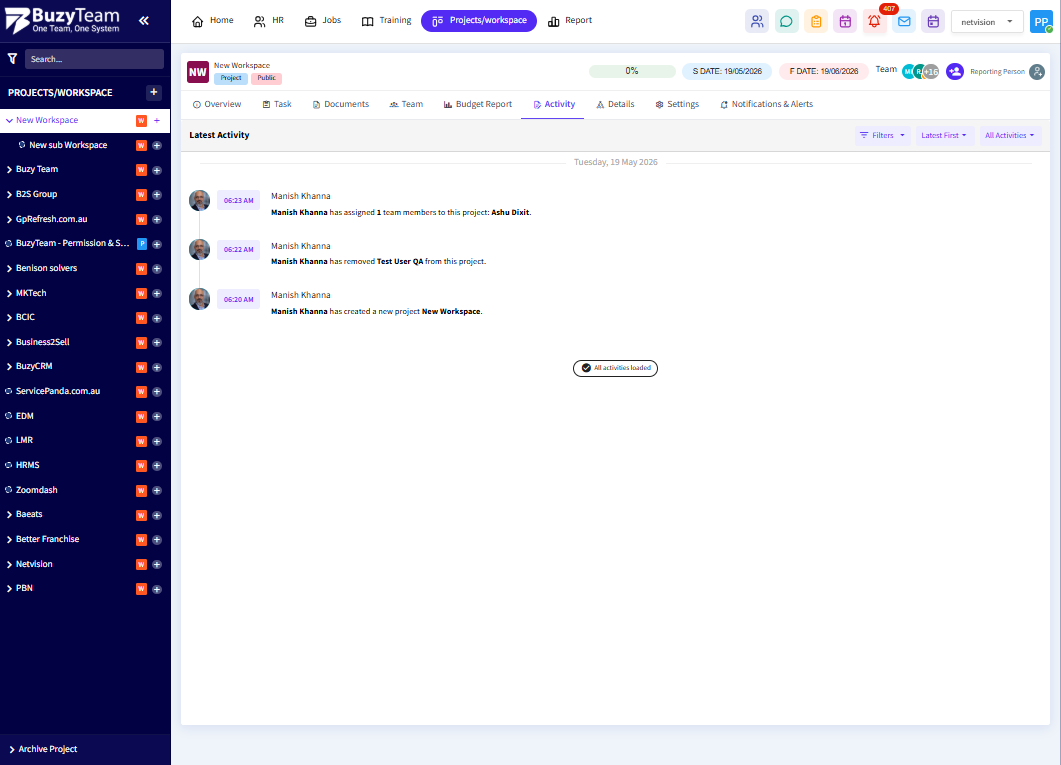Screen dimensions: 1061x765
Task: Add a new project with the plus button
Action: 154,92
